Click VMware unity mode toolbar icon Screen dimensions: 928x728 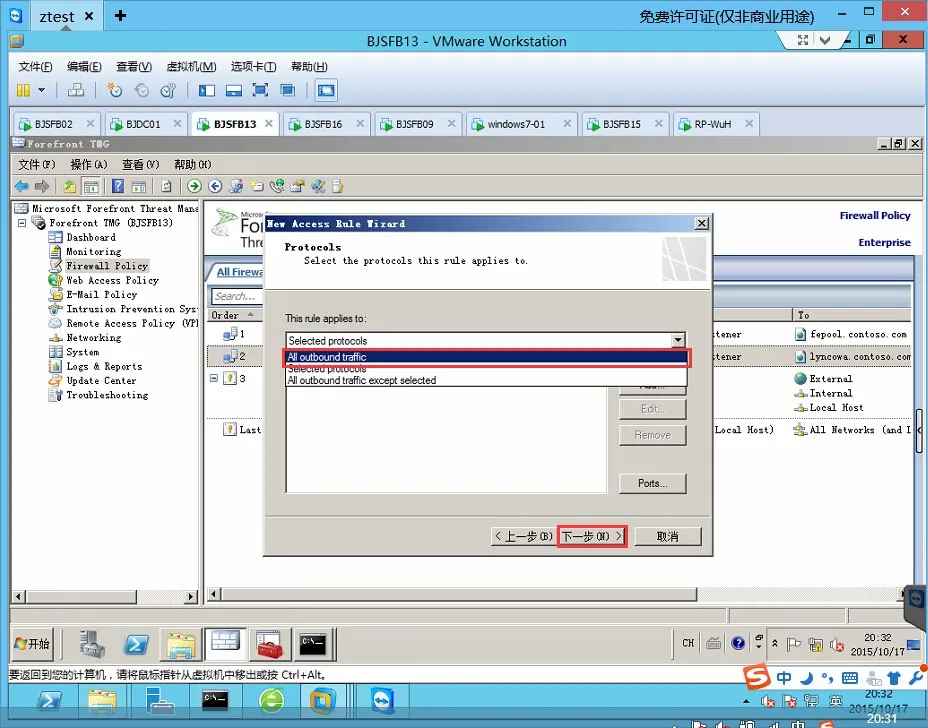[288, 90]
